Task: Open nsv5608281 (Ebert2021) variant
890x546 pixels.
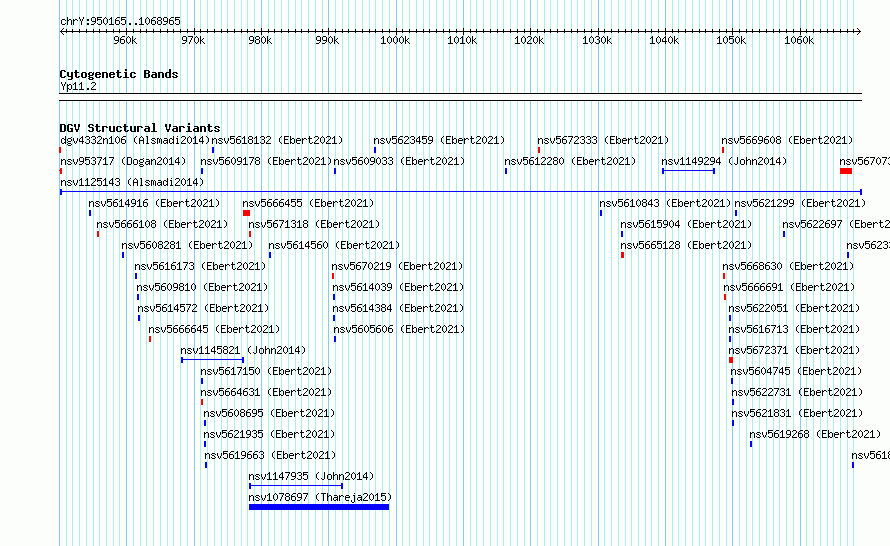Action: point(187,245)
